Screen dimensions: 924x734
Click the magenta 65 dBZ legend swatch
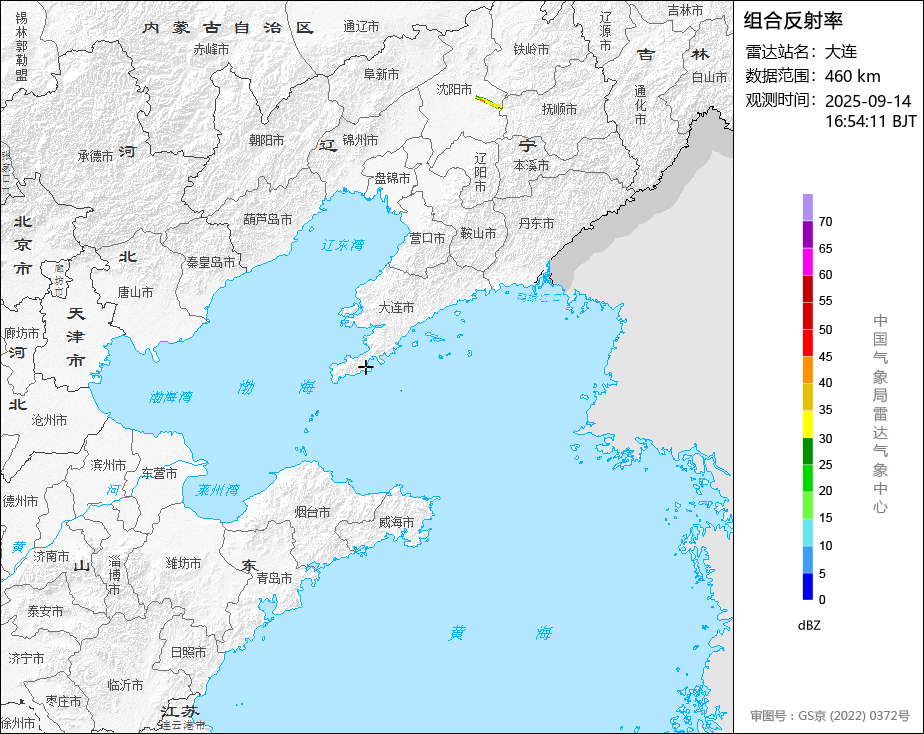pos(807,262)
